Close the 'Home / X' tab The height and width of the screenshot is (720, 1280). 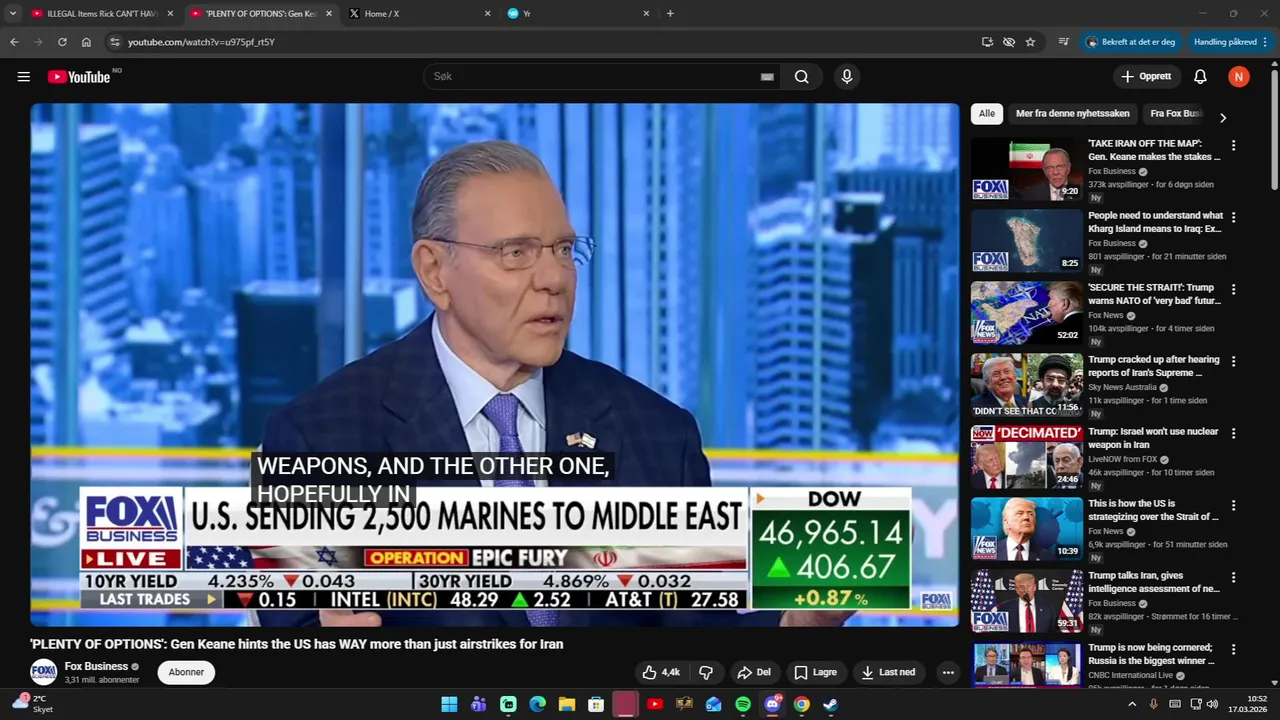point(487,13)
